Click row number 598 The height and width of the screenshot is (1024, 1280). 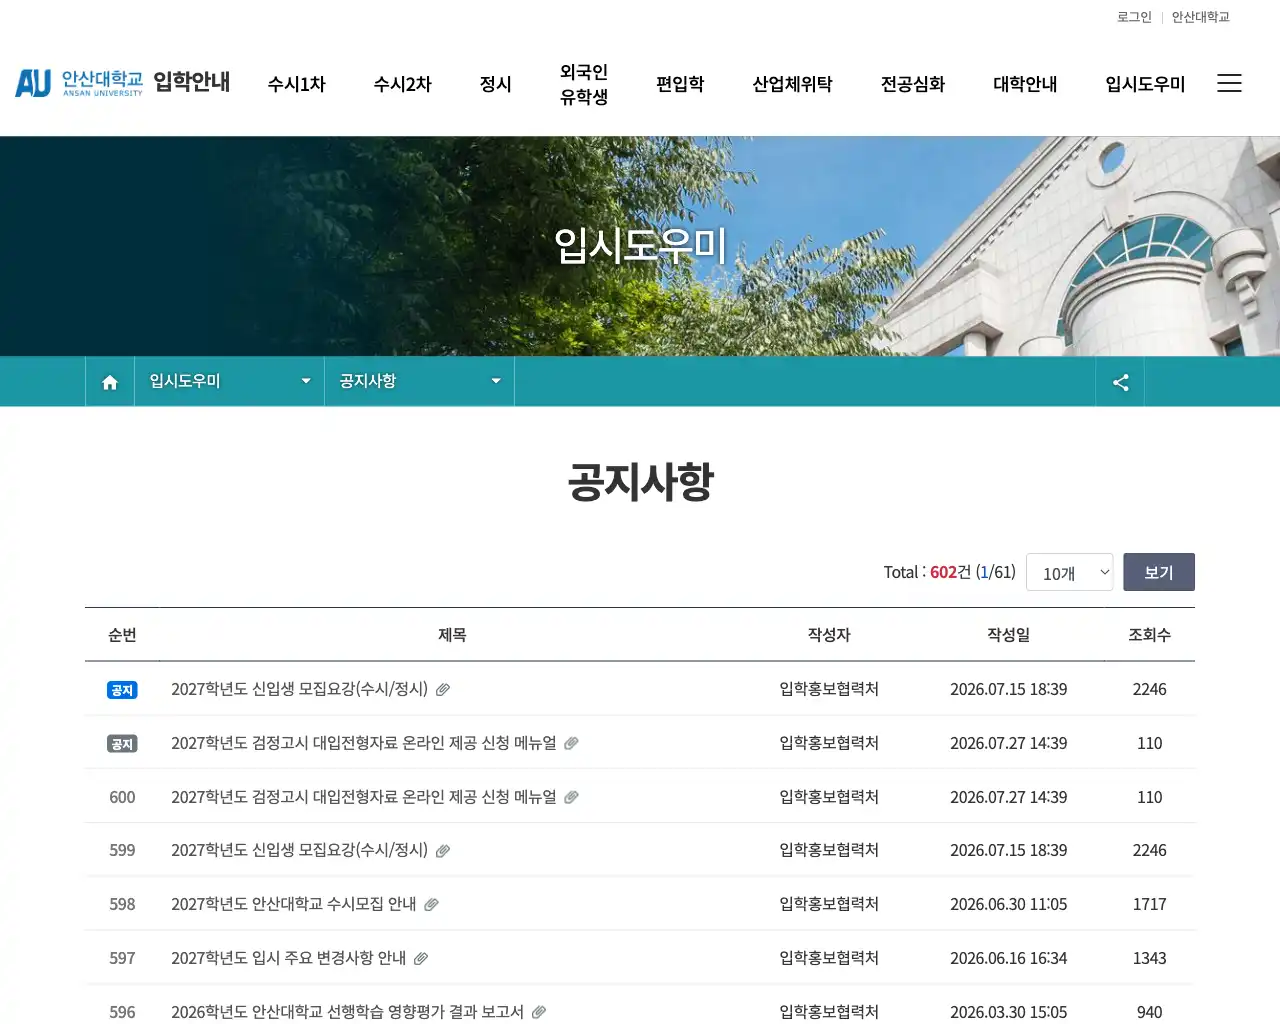coord(122,904)
